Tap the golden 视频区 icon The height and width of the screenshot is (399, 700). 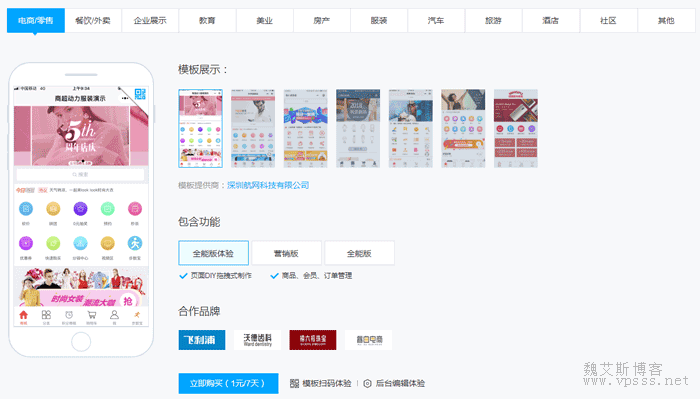108,243
